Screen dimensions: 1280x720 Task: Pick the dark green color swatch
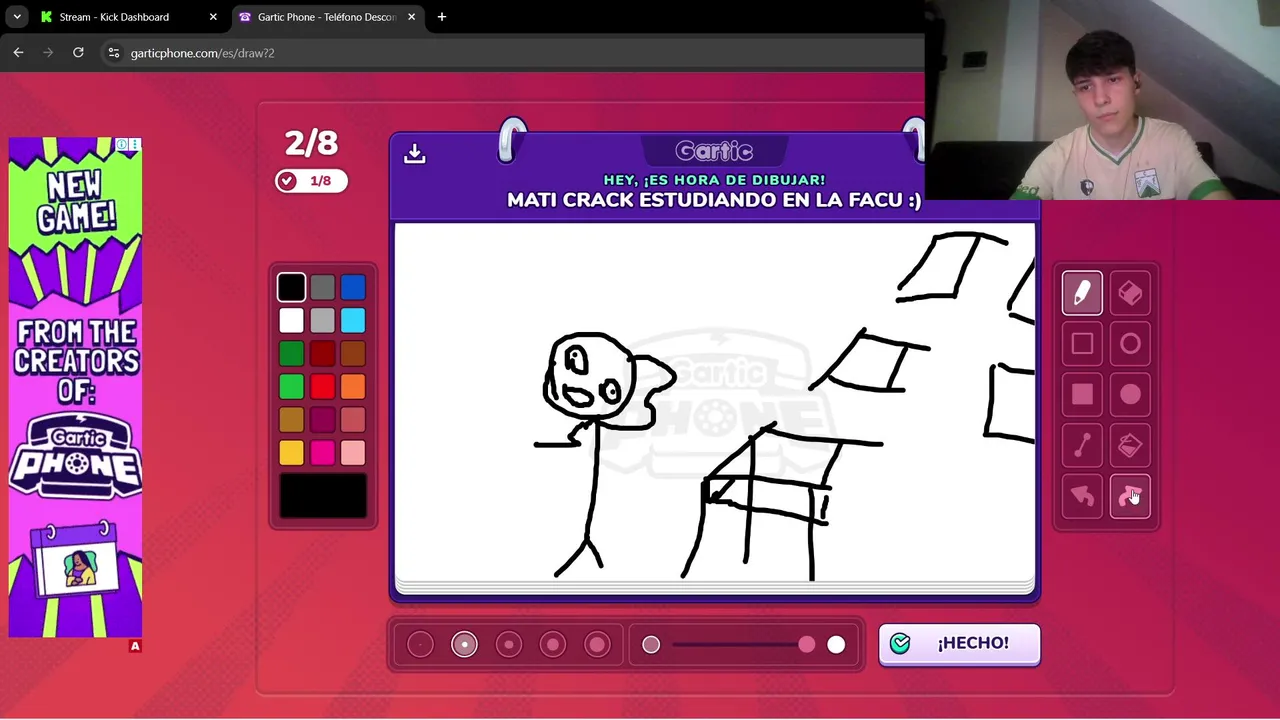tap(291, 353)
